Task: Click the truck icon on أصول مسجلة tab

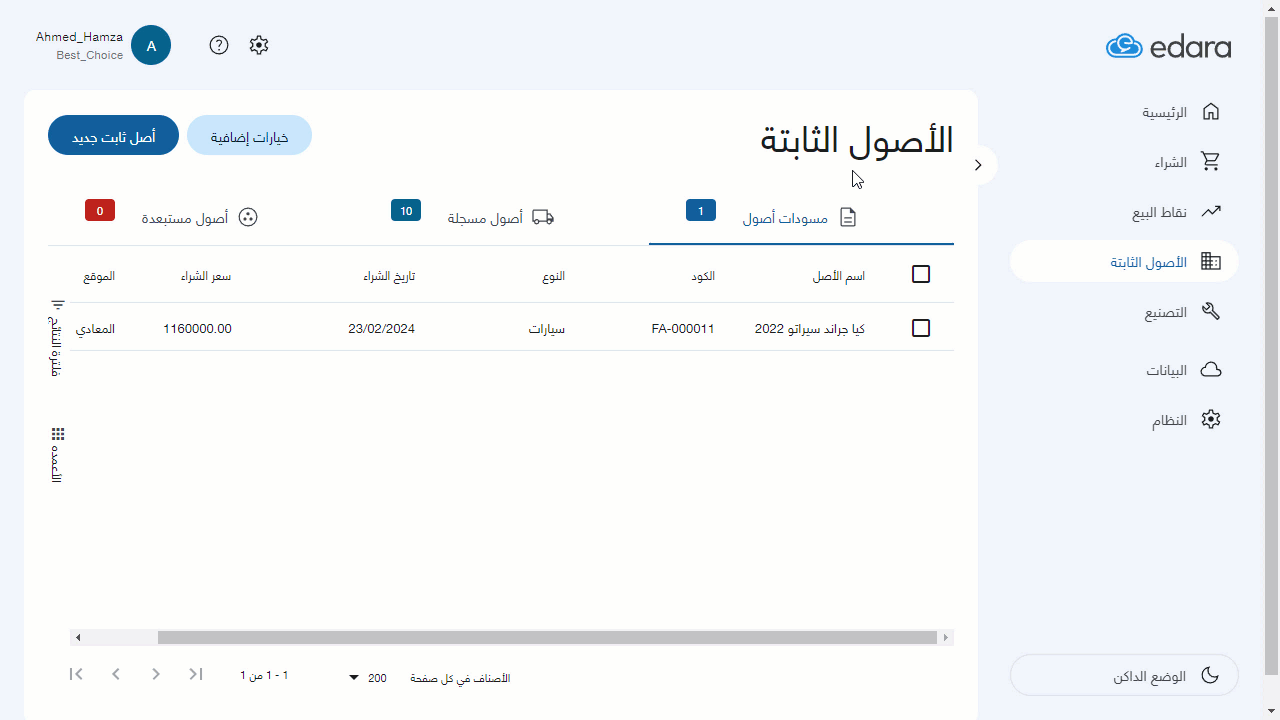Action: (543, 217)
